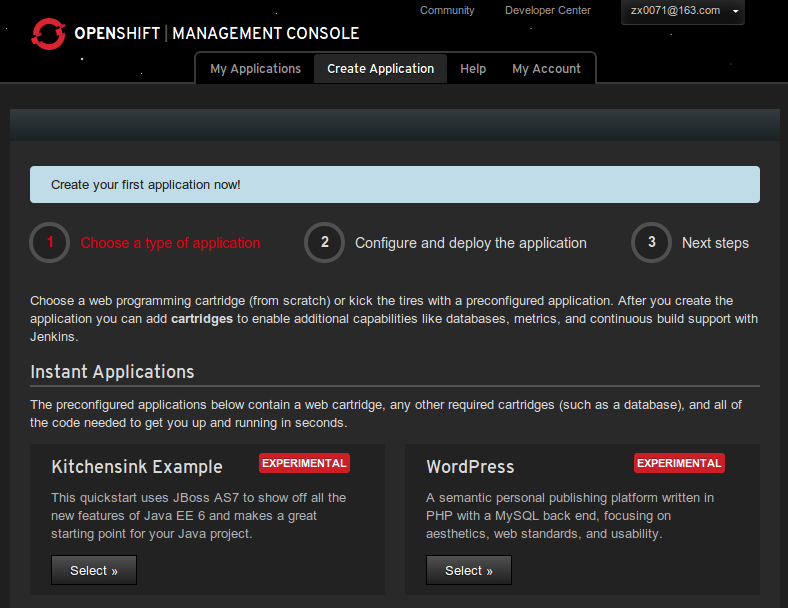Click the step 3 circle icon
Screen dimensions: 788x608
click(x=651, y=242)
